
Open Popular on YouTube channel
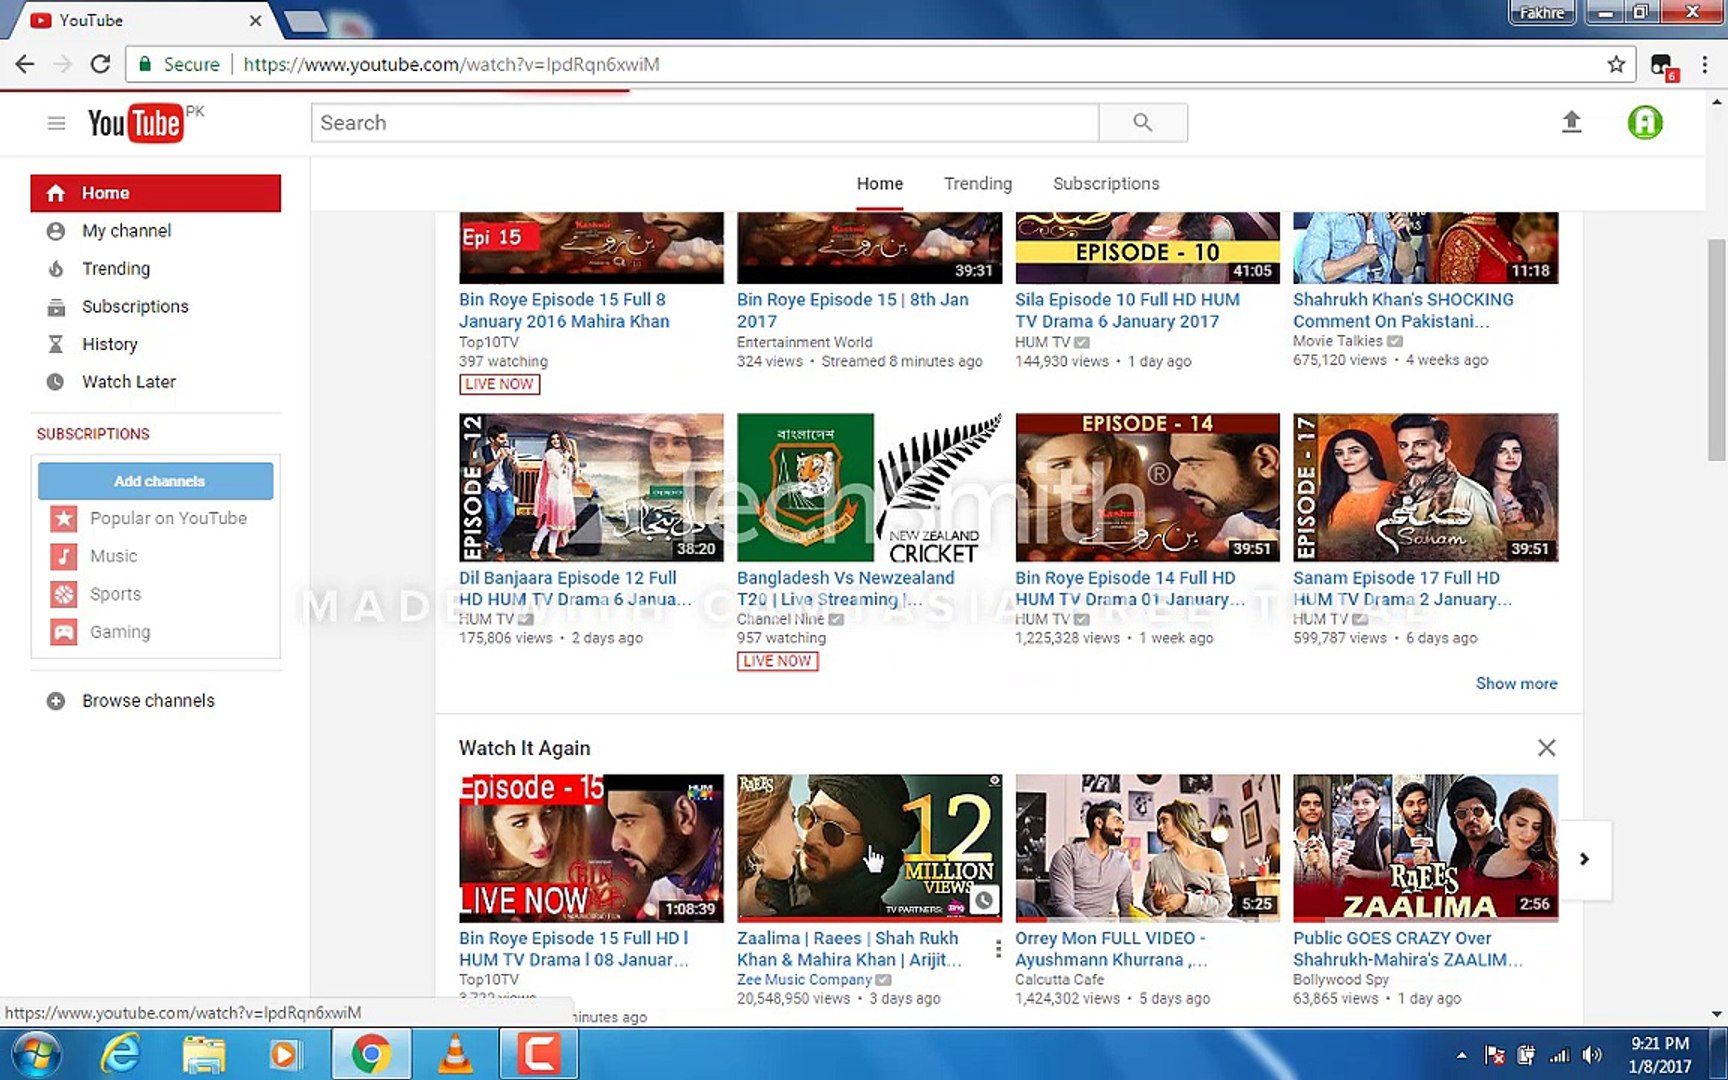pyautogui.click(x=167, y=518)
